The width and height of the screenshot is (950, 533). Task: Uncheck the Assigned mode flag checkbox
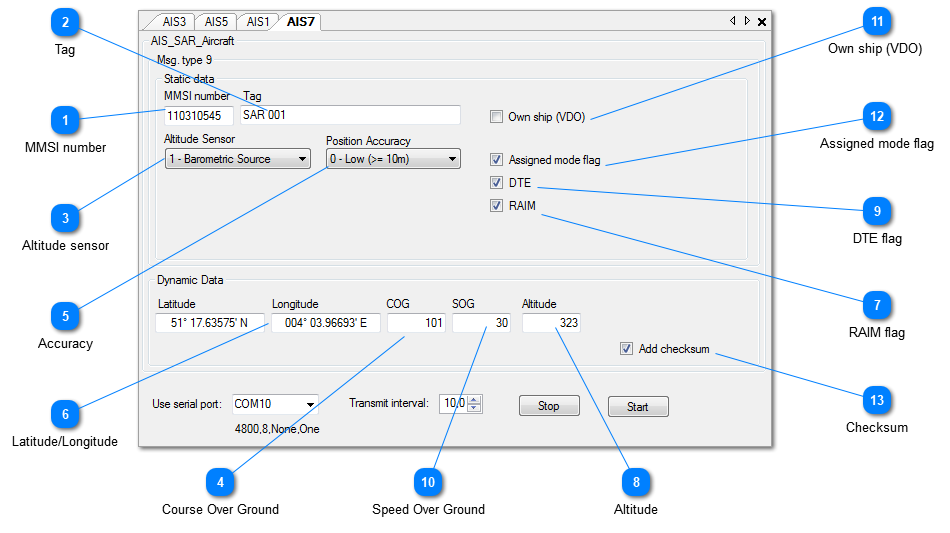(496, 160)
